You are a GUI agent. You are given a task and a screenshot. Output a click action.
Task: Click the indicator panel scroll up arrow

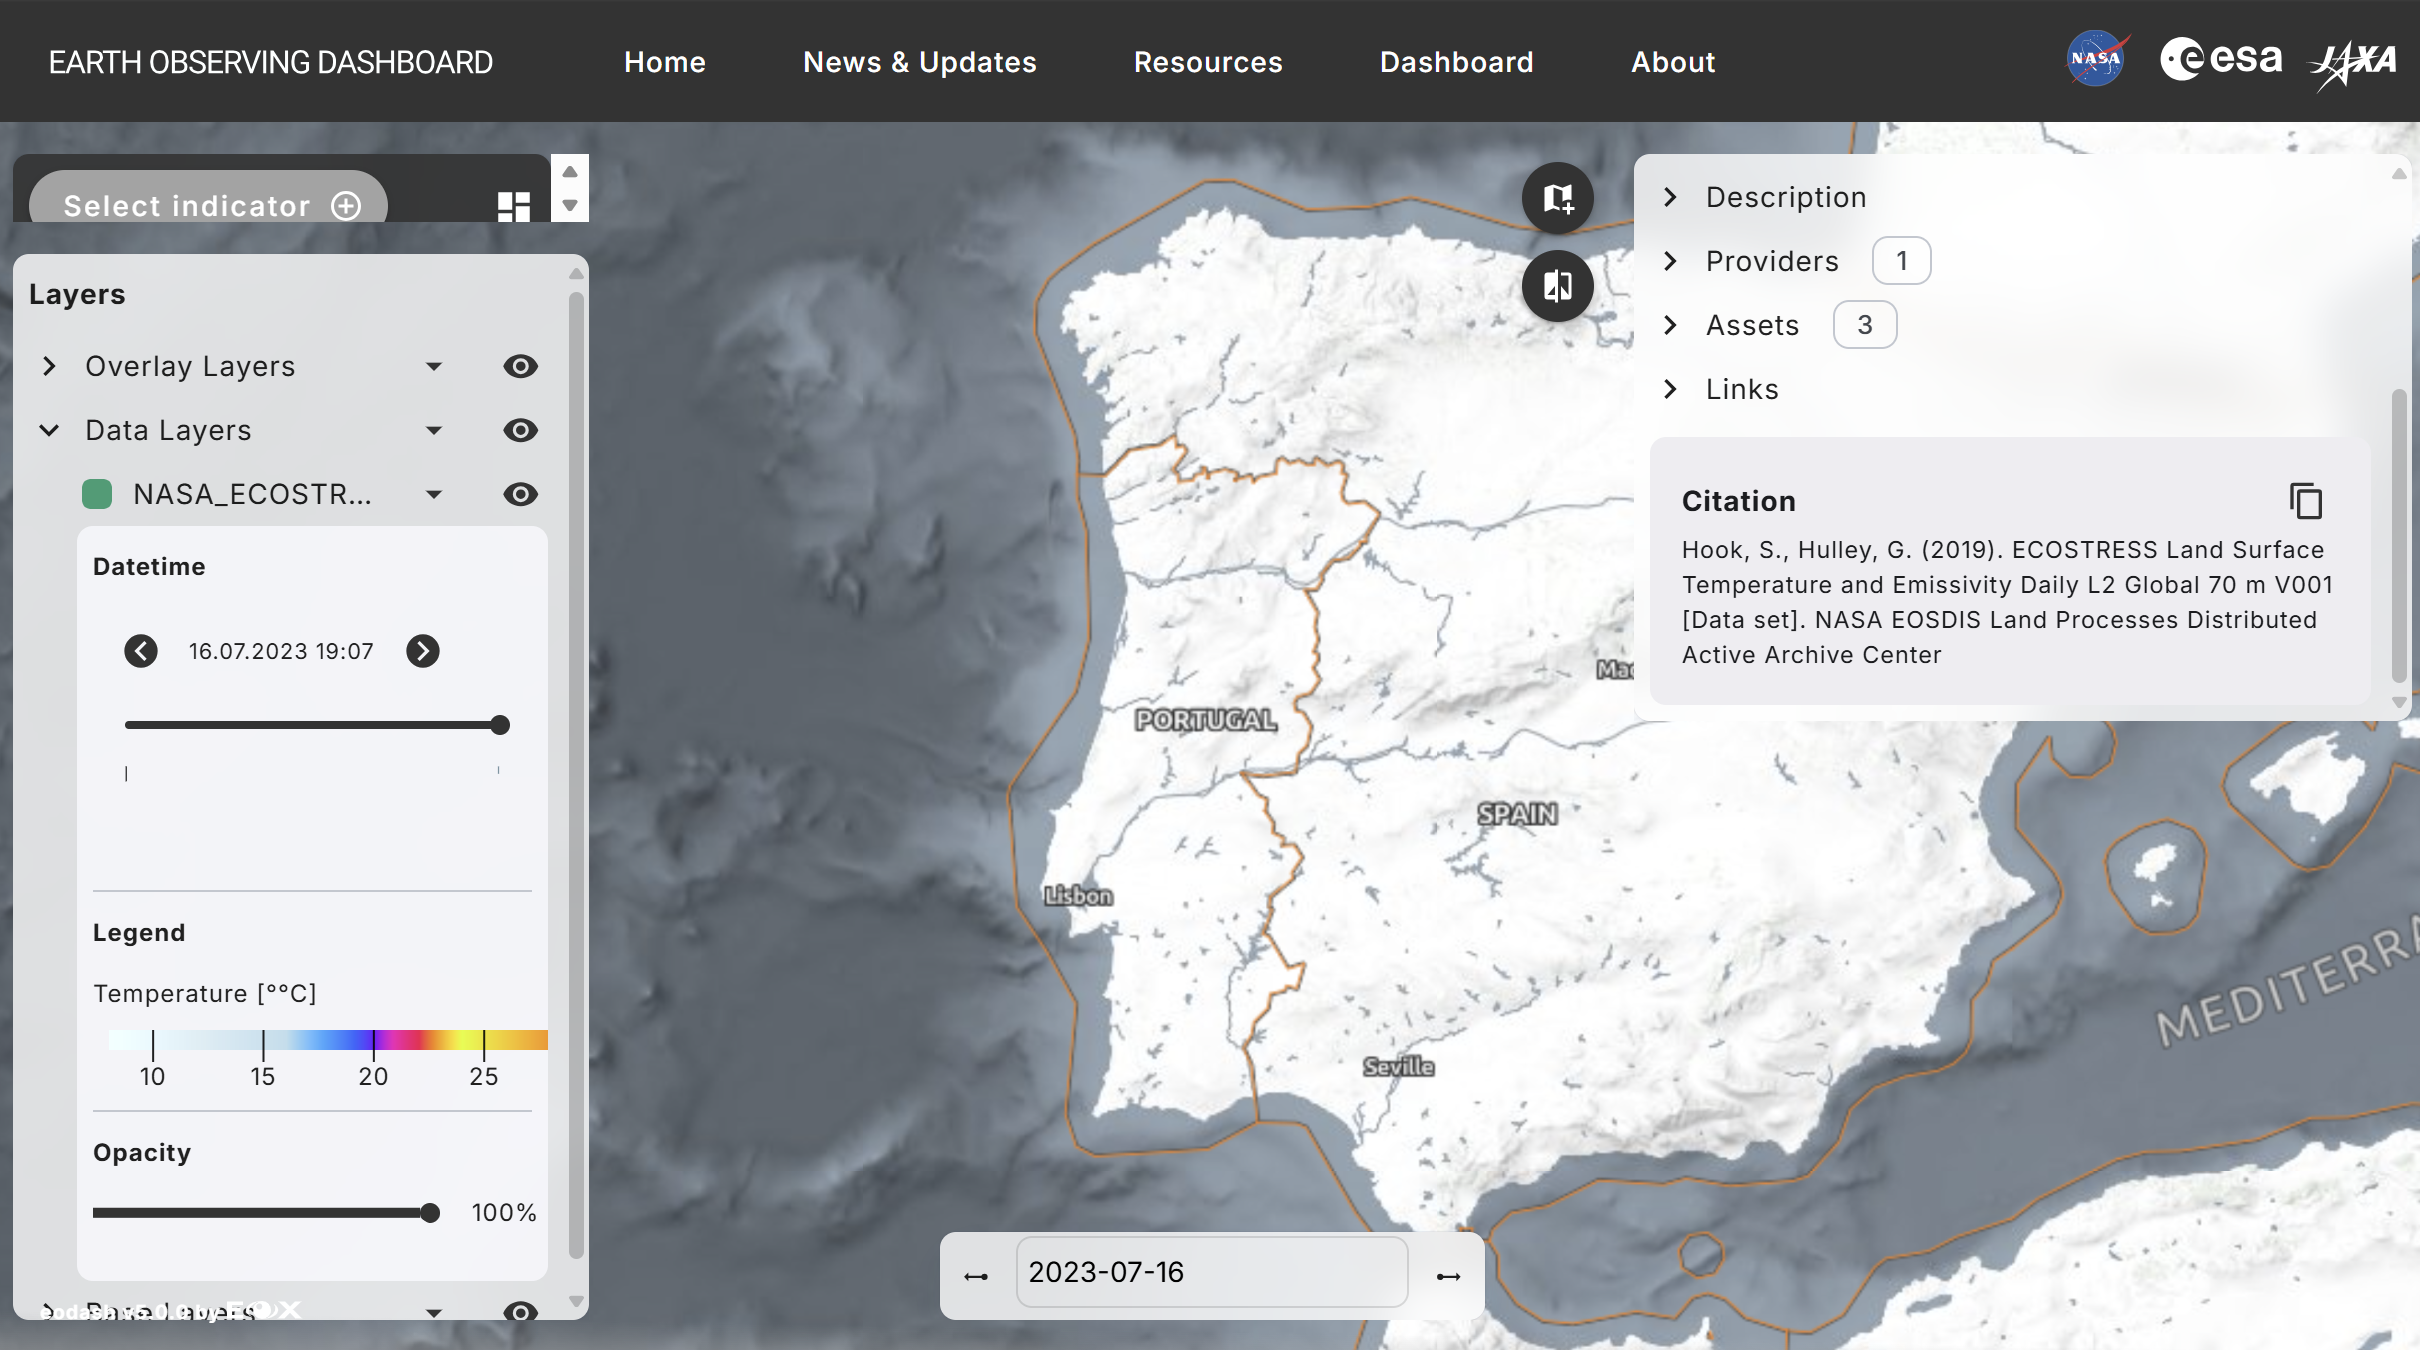pyautogui.click(x=570, y=172)
